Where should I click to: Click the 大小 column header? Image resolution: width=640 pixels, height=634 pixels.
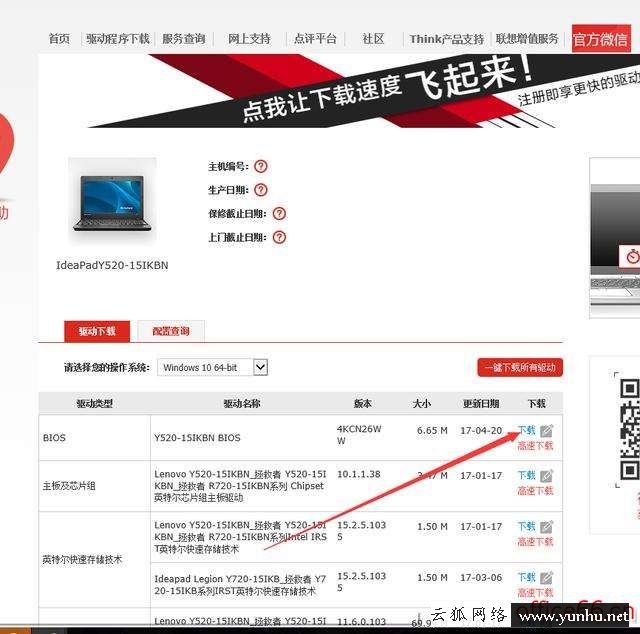click(422, 404)
